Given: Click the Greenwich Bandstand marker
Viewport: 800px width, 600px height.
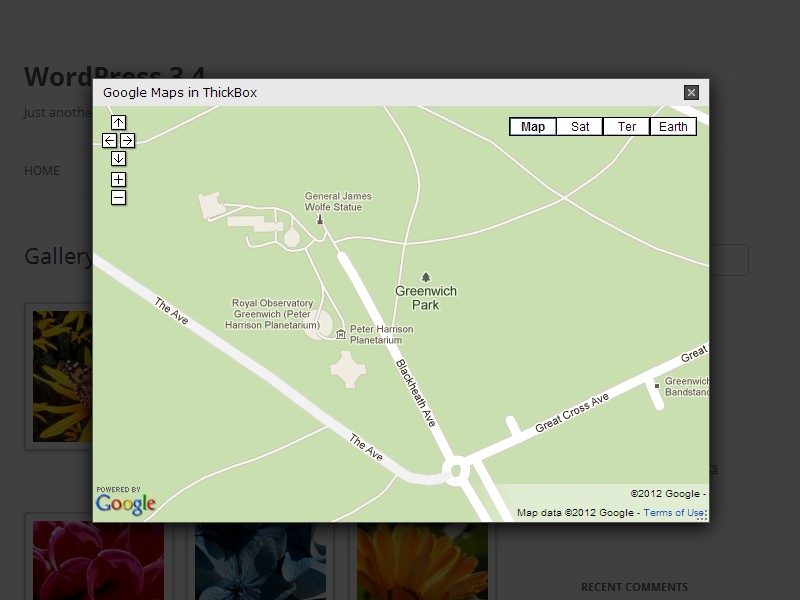Looking at the screenshot, I should click(657, 386).
